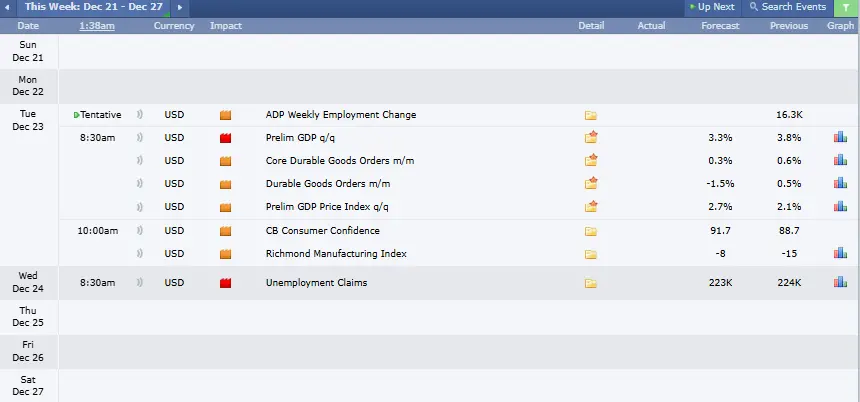The height and width of the screenshot is (402, 860).
Task: Toggle alert for Core Durable Goods Orders
Action: pos(139,161)
